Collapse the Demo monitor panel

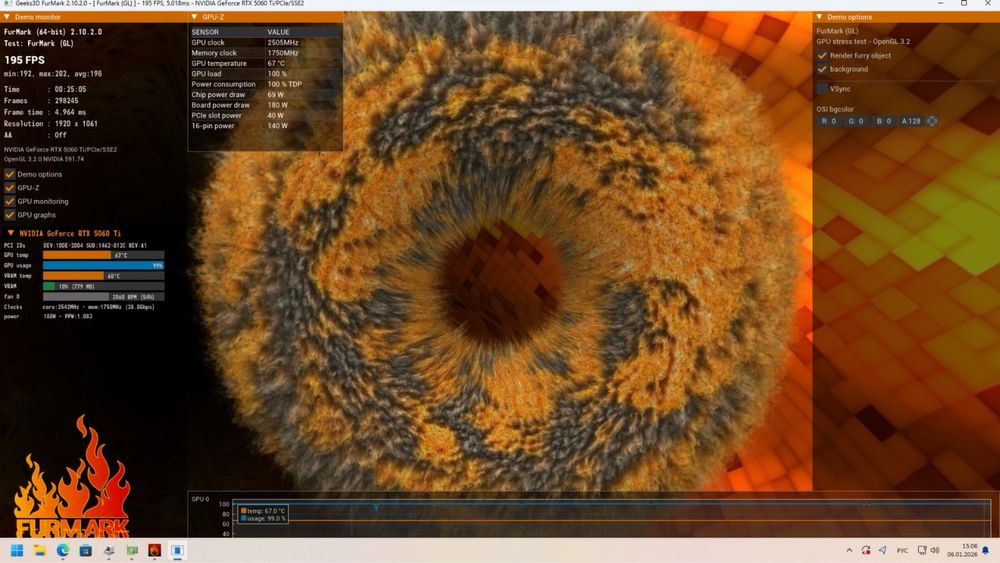click(x=7, y=17)
